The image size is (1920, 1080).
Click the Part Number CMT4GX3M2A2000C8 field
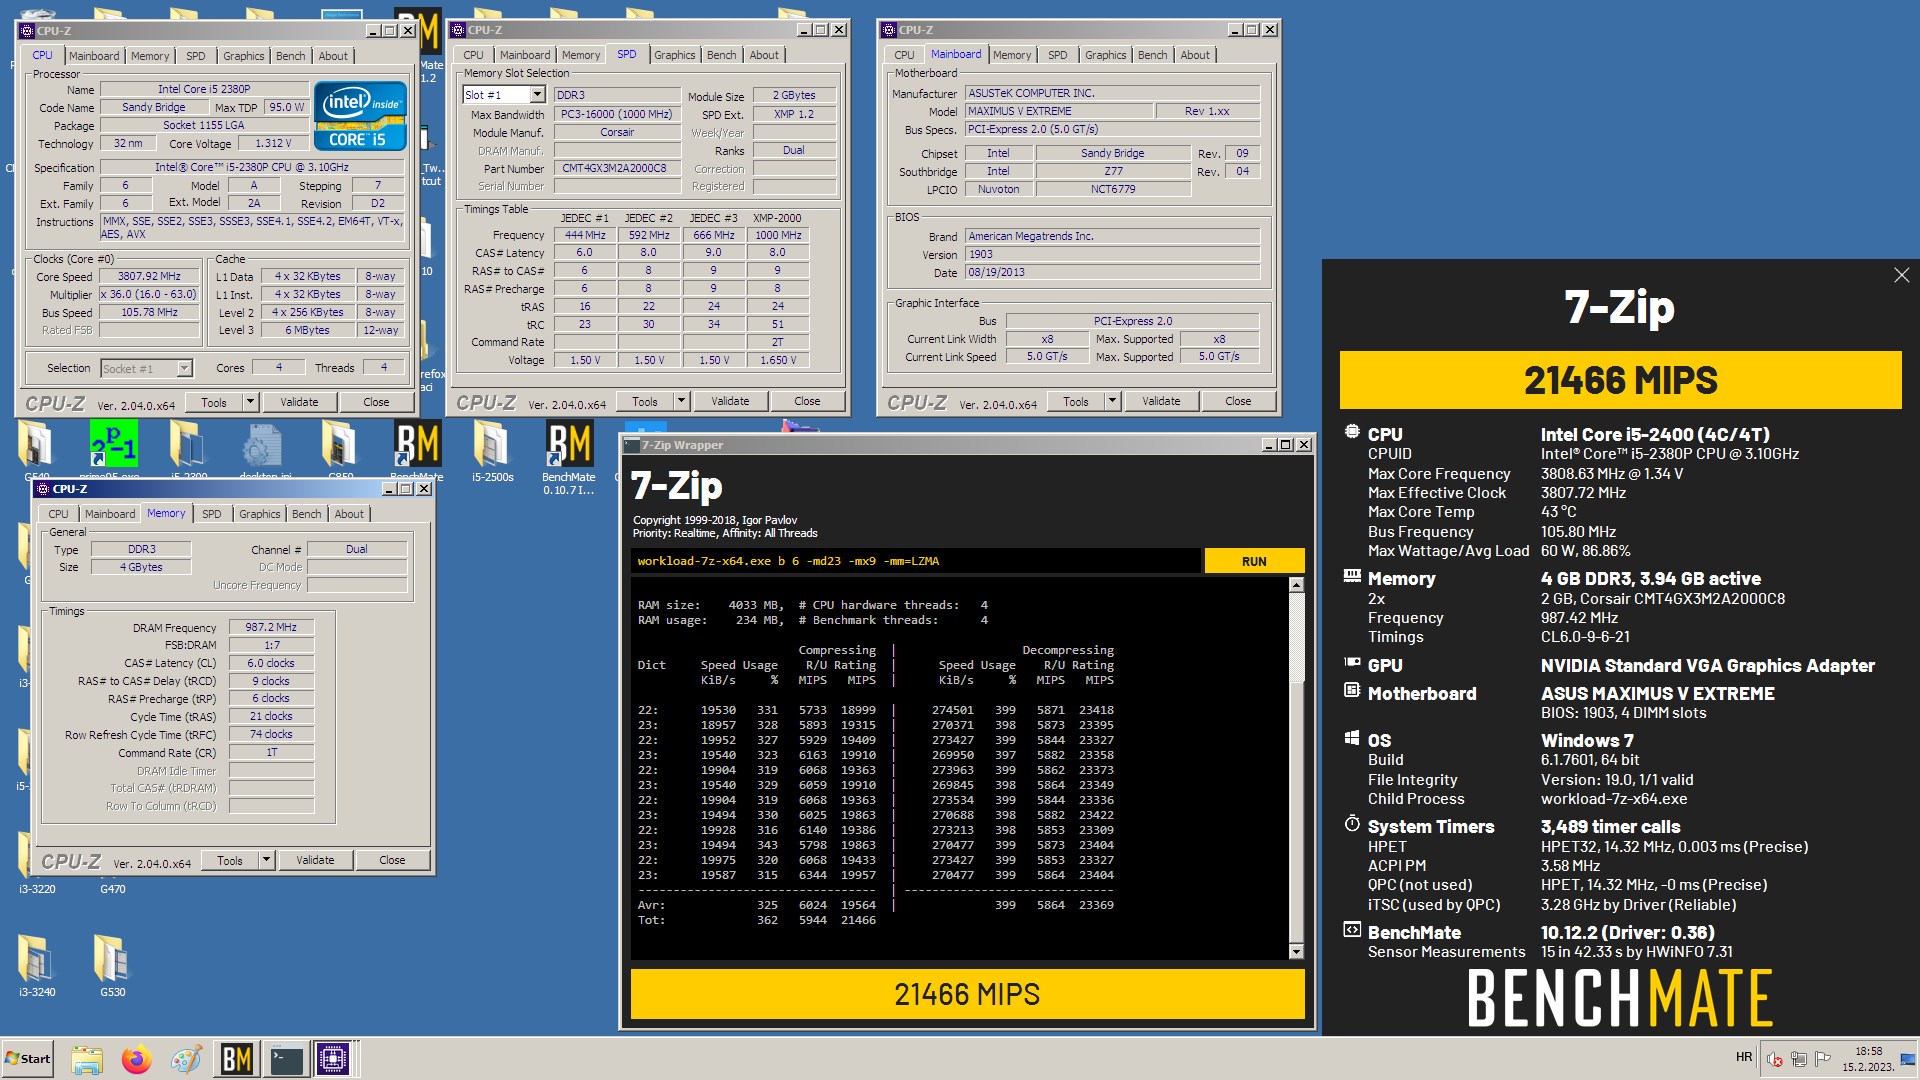pyautogui.click(x=615, y=169)
